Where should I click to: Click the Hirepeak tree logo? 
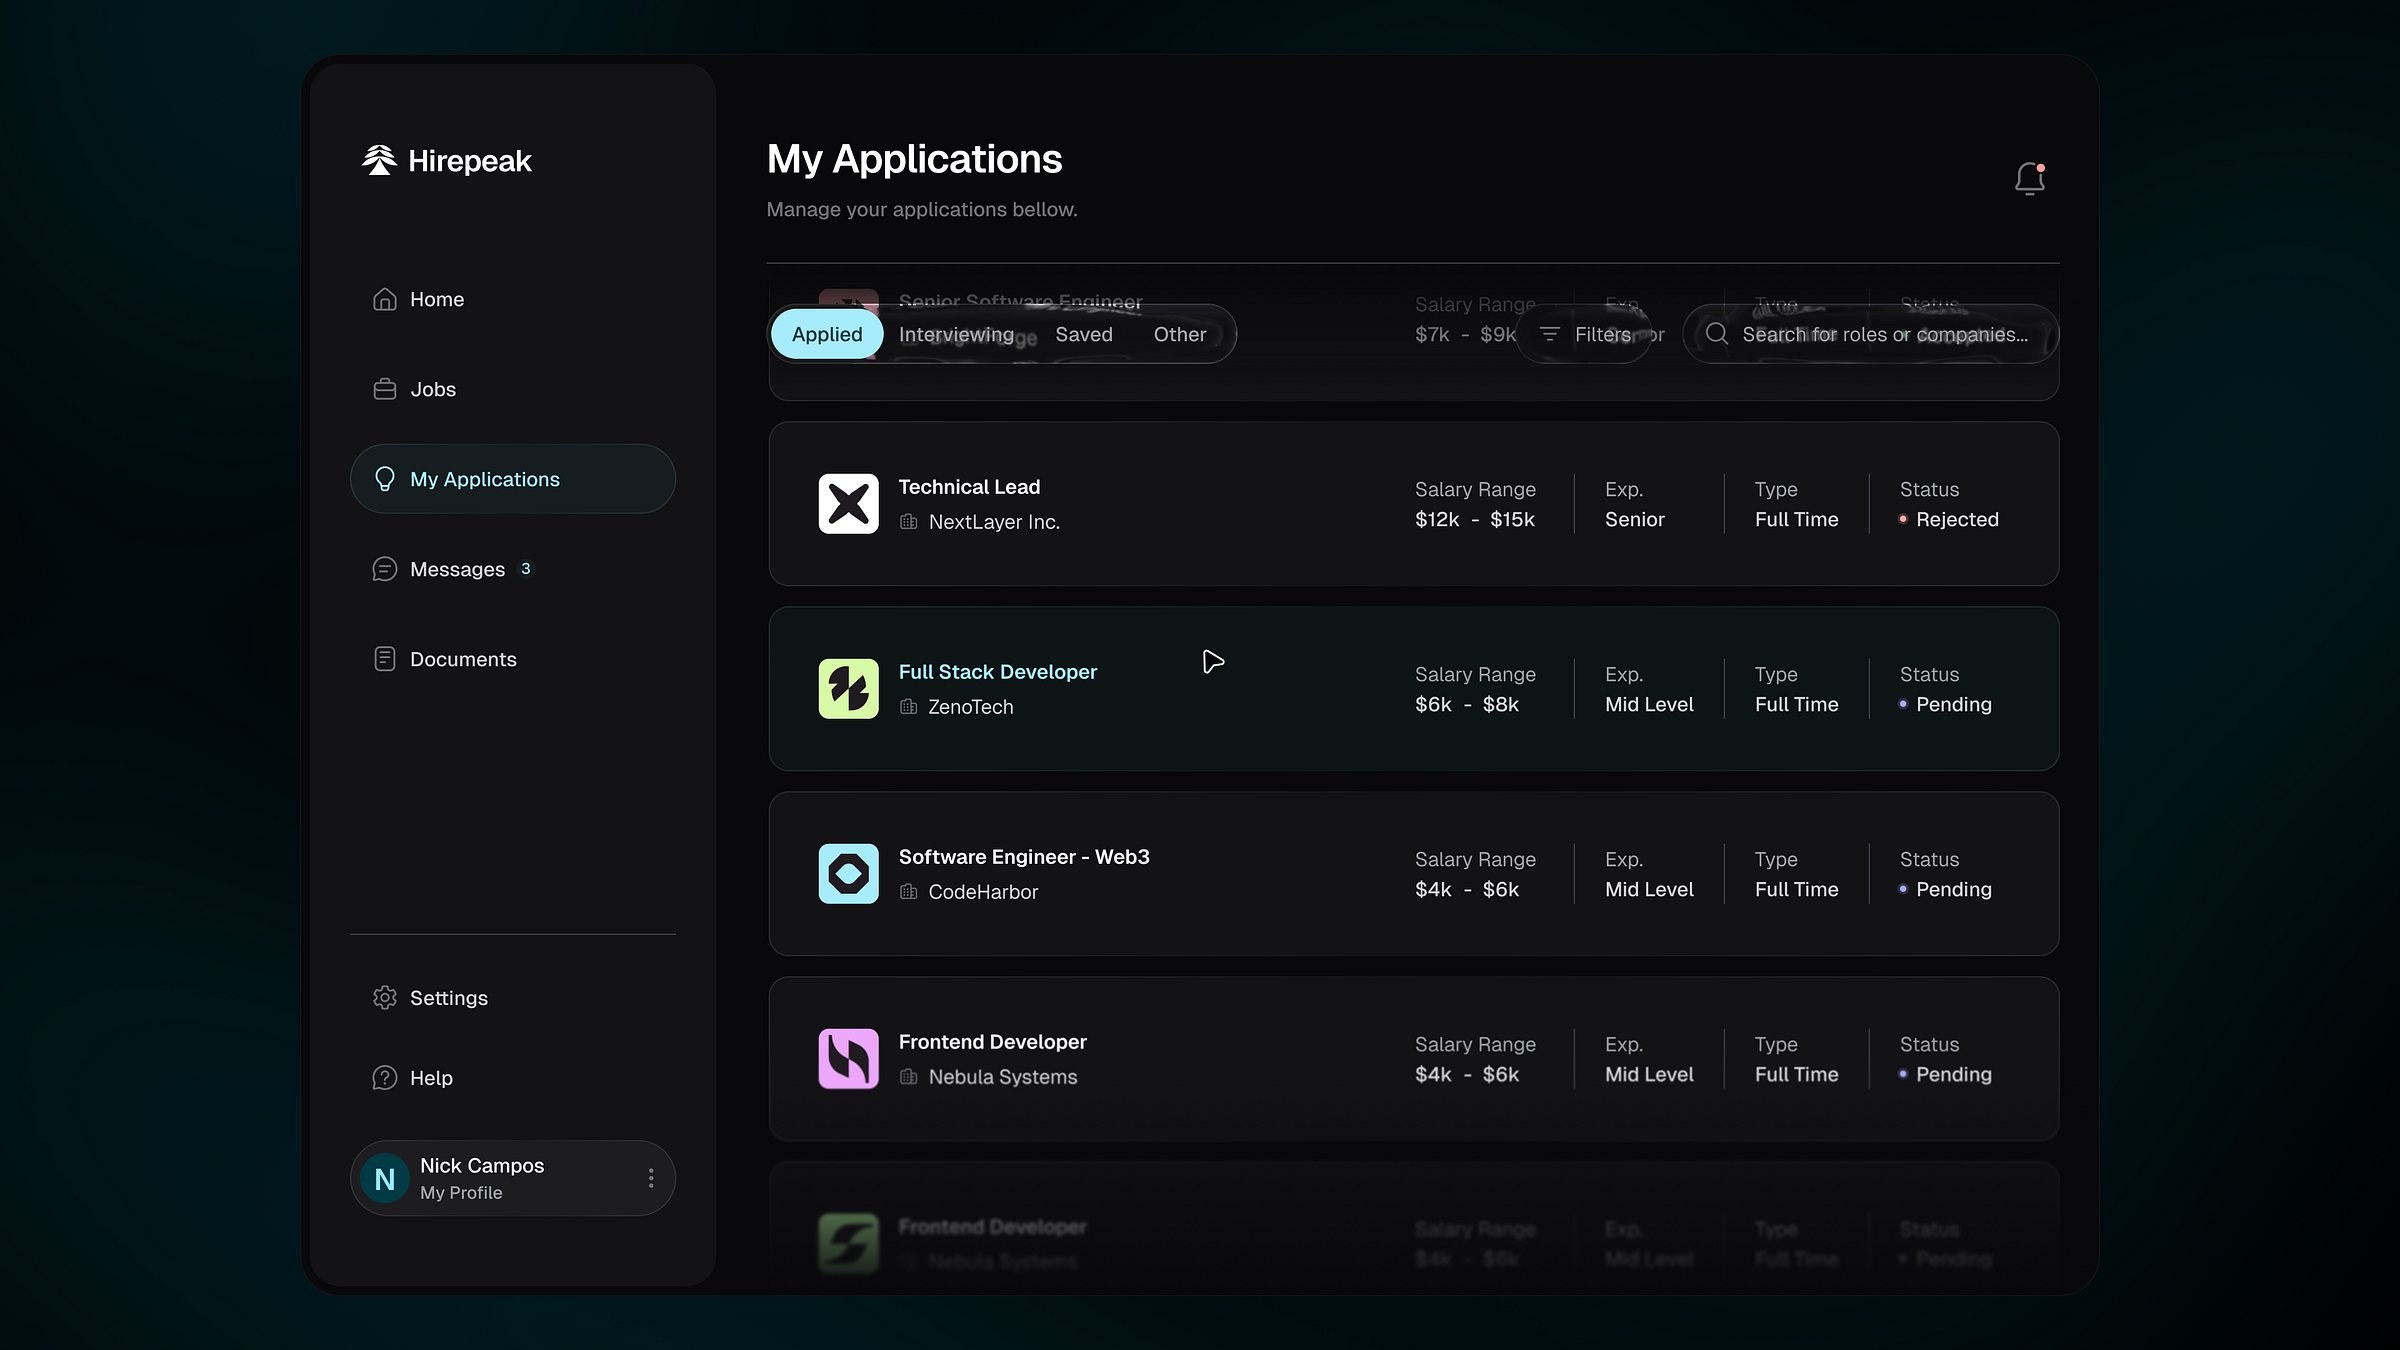click(x=379, y=160)
